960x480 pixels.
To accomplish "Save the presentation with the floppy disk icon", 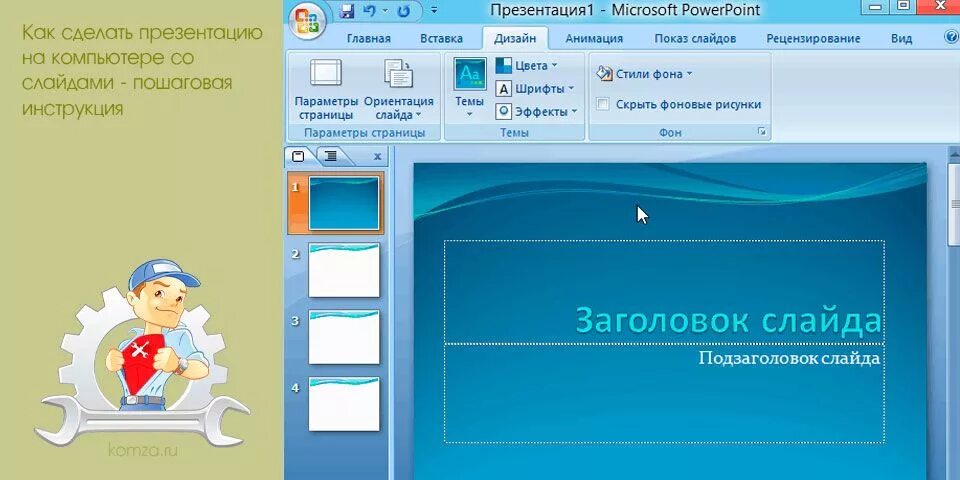I will click(x=347, y=10).
